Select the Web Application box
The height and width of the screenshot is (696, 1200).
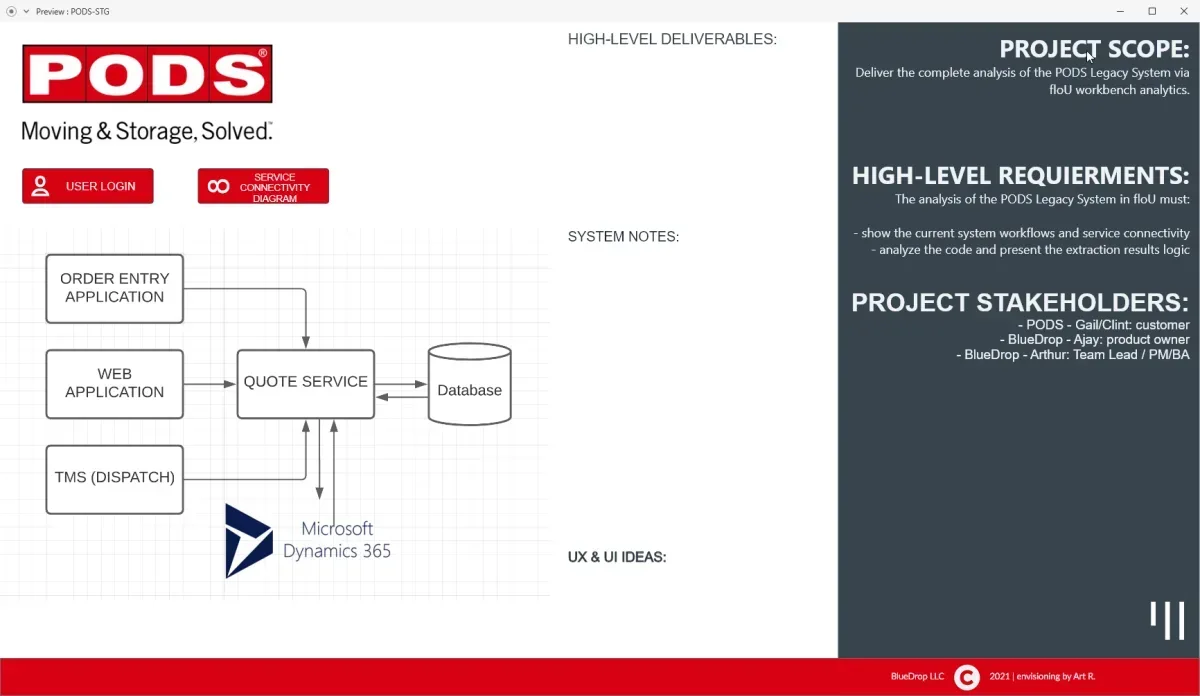(x=115, y=383)
